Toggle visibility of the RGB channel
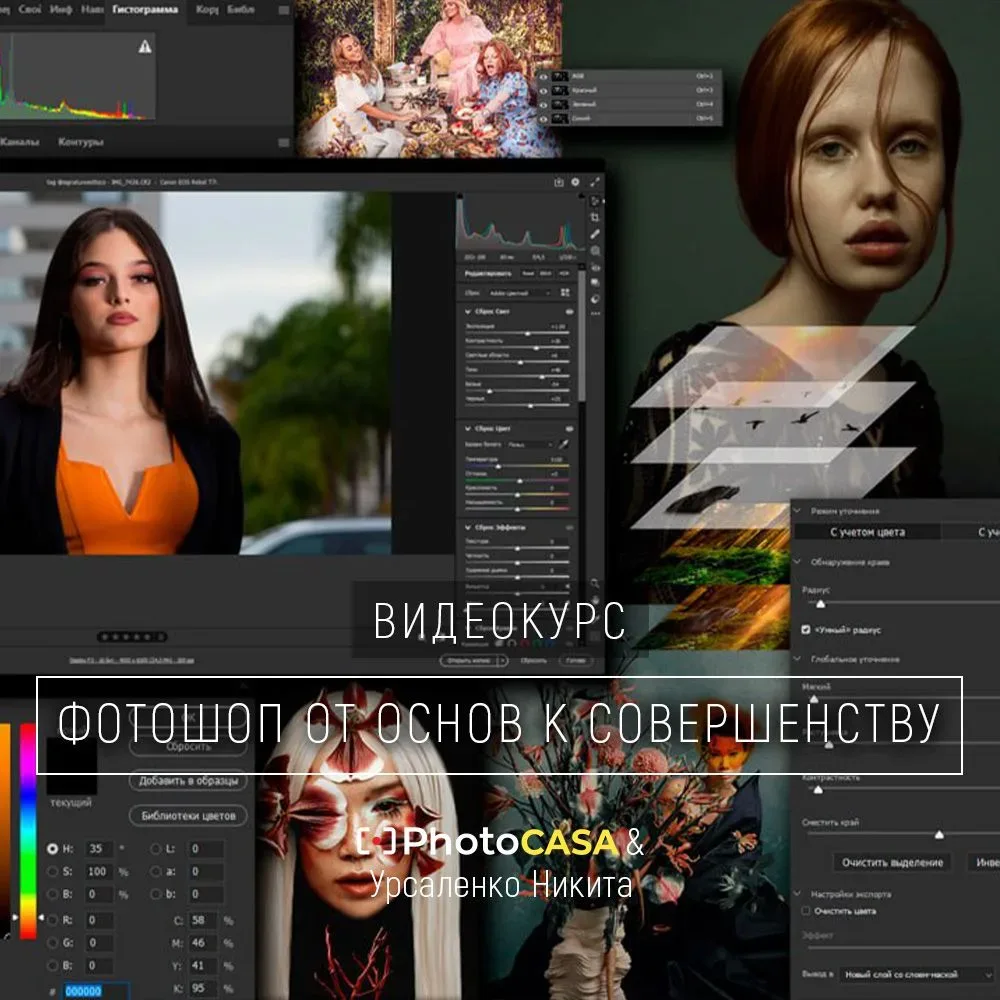The width and height of the screenshot is (1000, 1000). [x=543, y=76]
